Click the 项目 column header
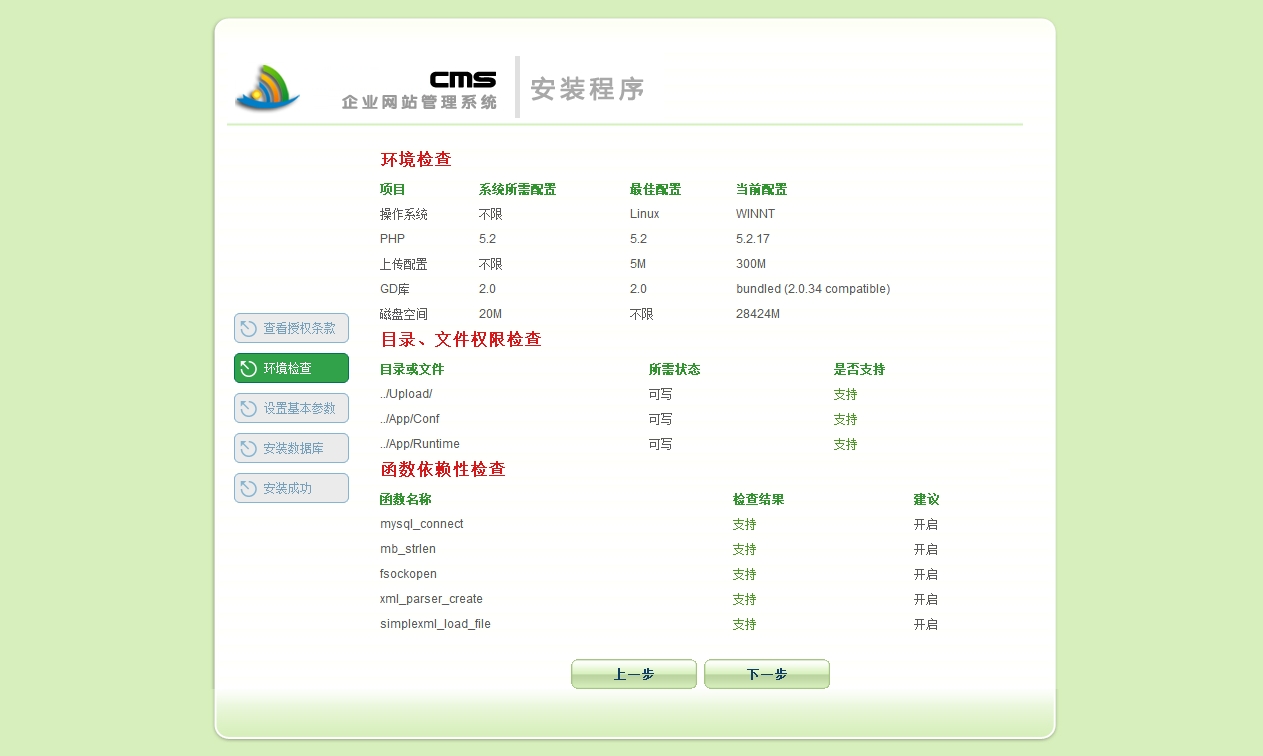 [393, 189]
